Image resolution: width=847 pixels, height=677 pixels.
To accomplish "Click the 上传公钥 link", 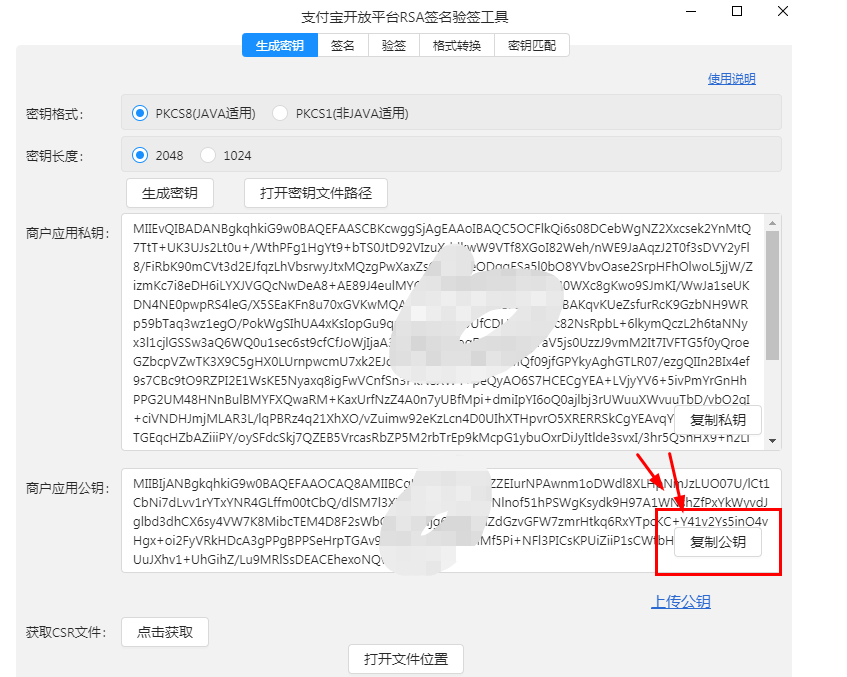I will [x=681, y=601].
